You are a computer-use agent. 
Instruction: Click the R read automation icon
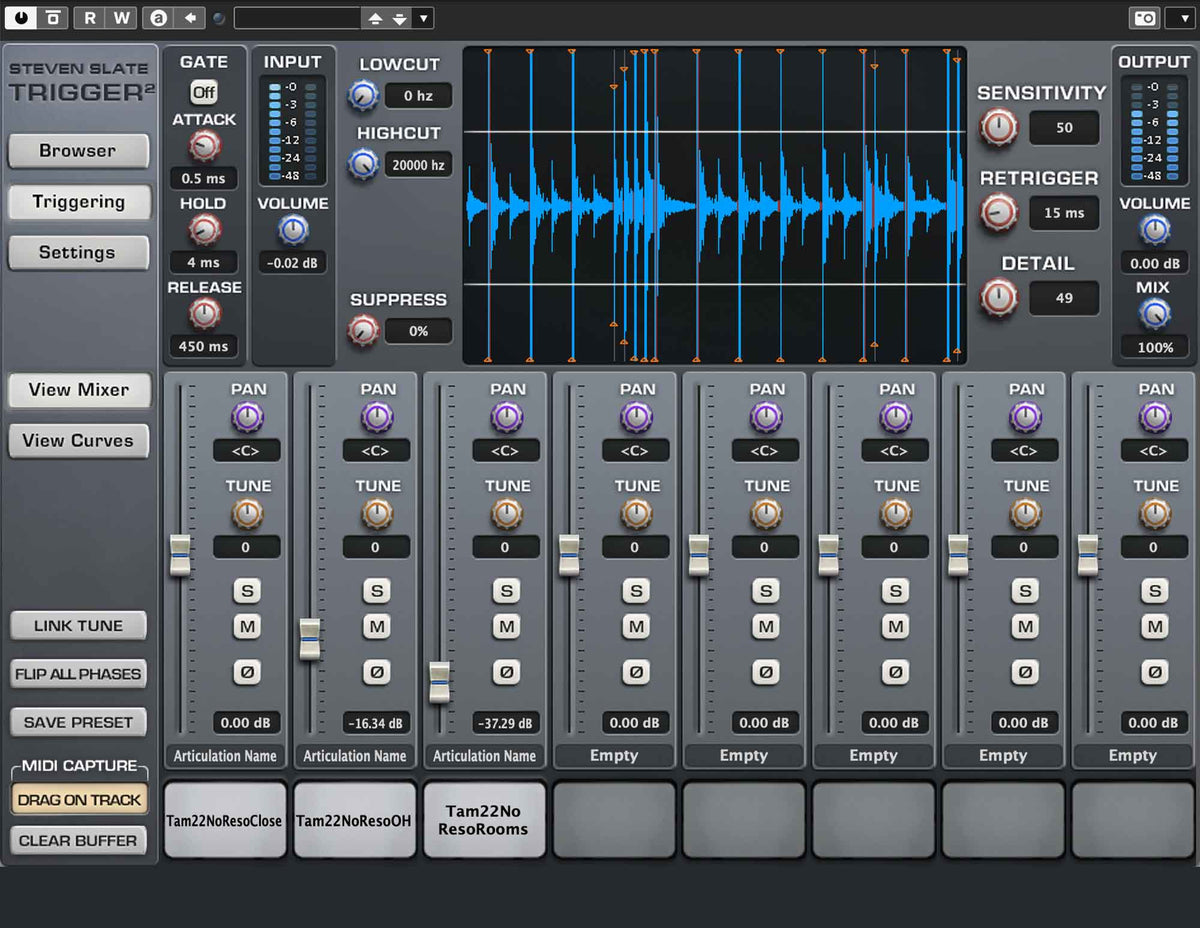(90, 18)
